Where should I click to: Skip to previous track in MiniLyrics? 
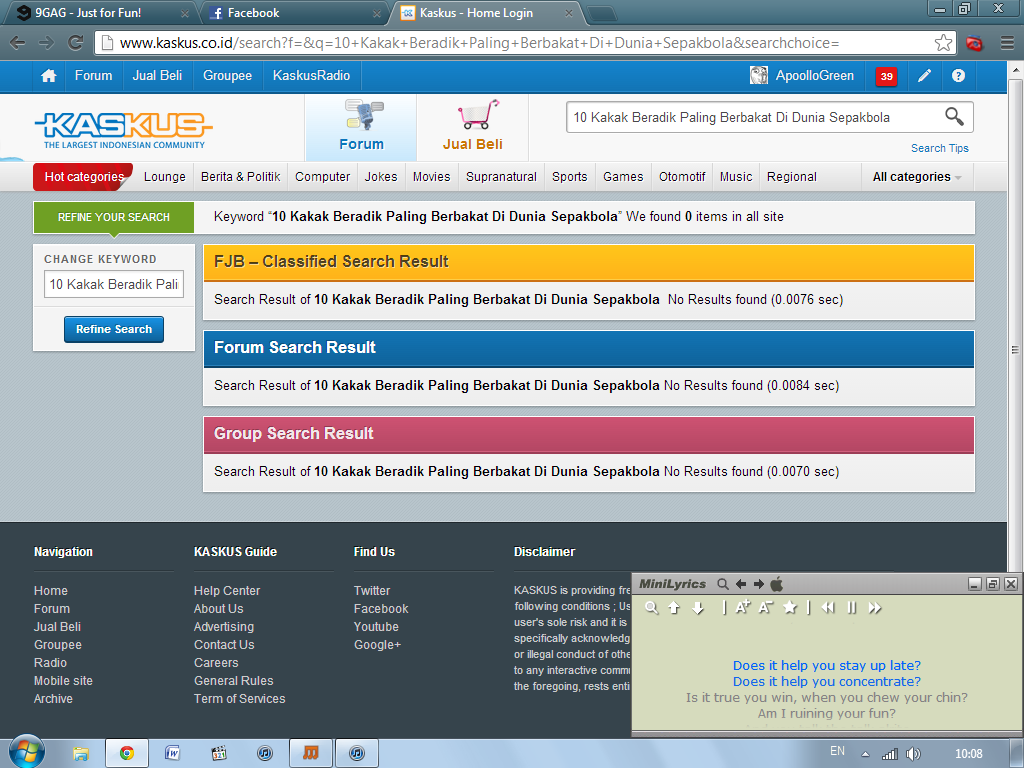tap(828, 608)
